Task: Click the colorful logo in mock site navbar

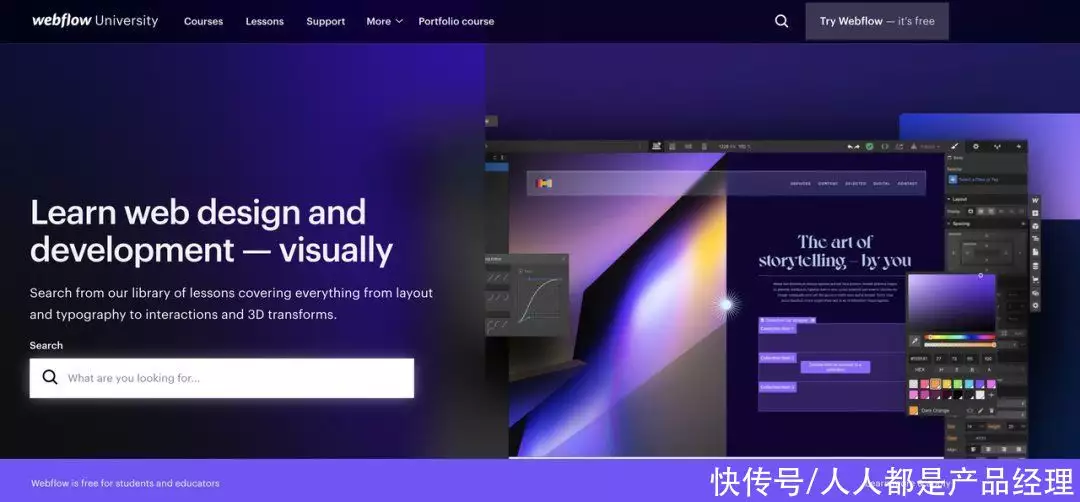Action: pyautogui.click(x=544, y=182)
